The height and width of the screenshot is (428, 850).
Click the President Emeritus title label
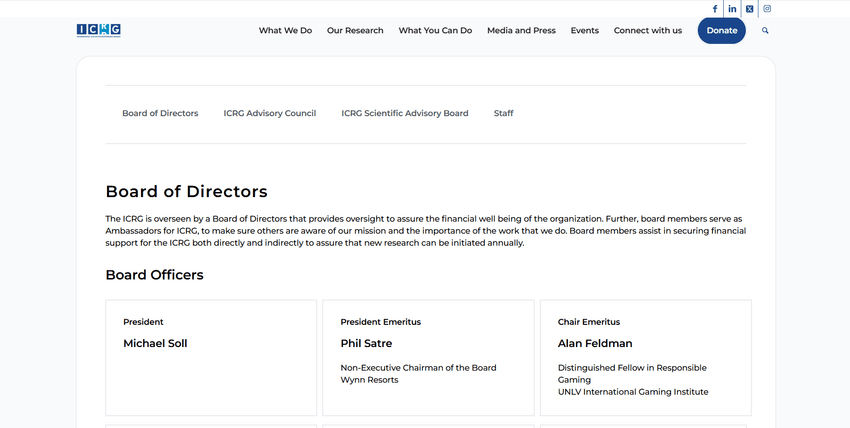381,322
